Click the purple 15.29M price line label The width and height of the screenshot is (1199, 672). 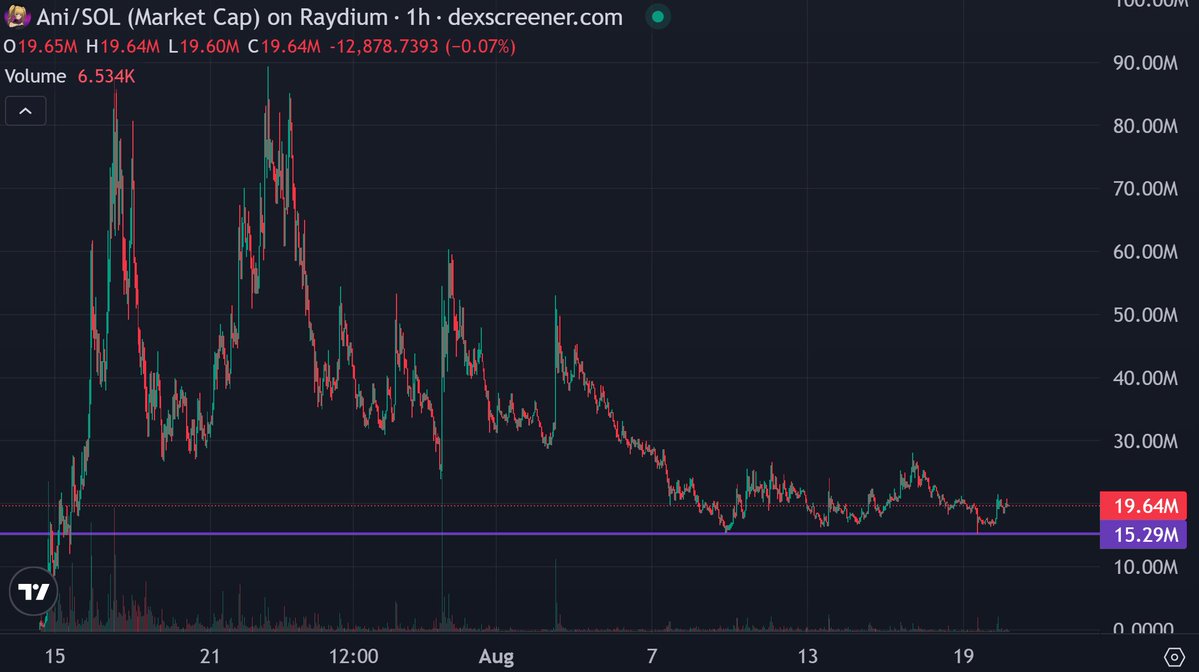1143,534
